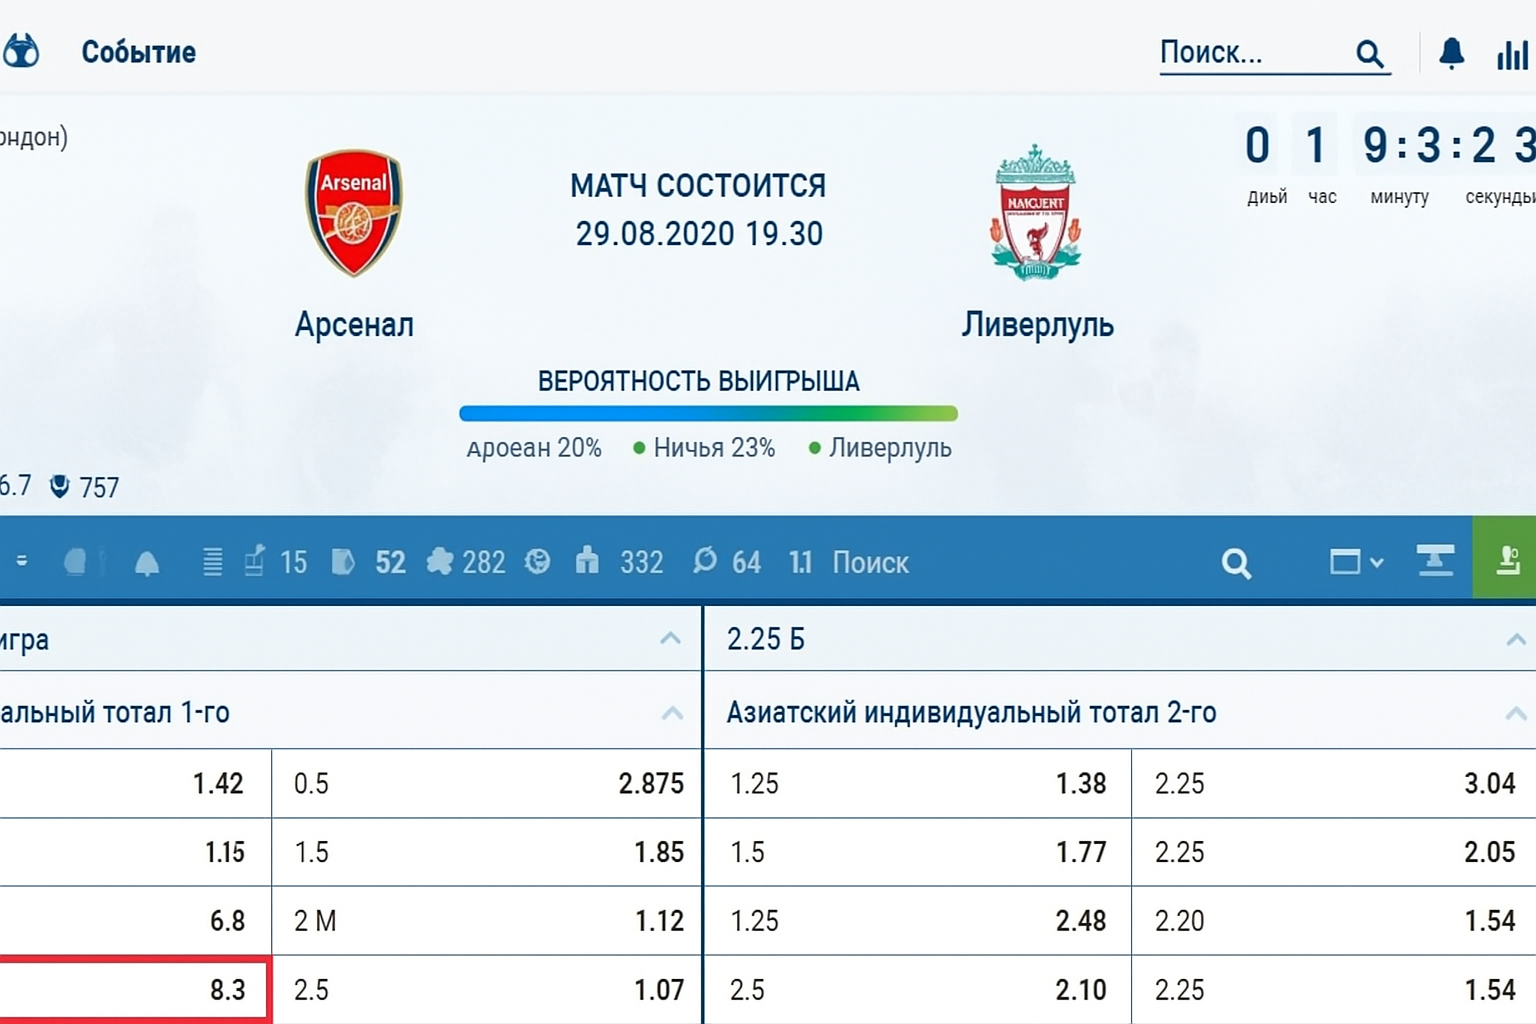This screenshot has width=1536, height=1024.
Task: Click the puzzle icon next to 282
Action: (x=440, y=562)
